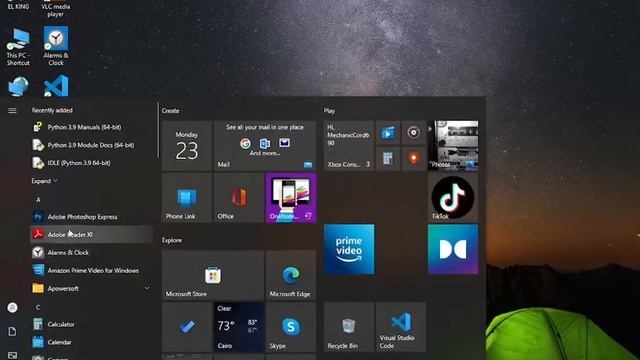Screen dimensions: 640x360
Task: Launch Adobe Reader XI from app list
Action: pos(91,234)
